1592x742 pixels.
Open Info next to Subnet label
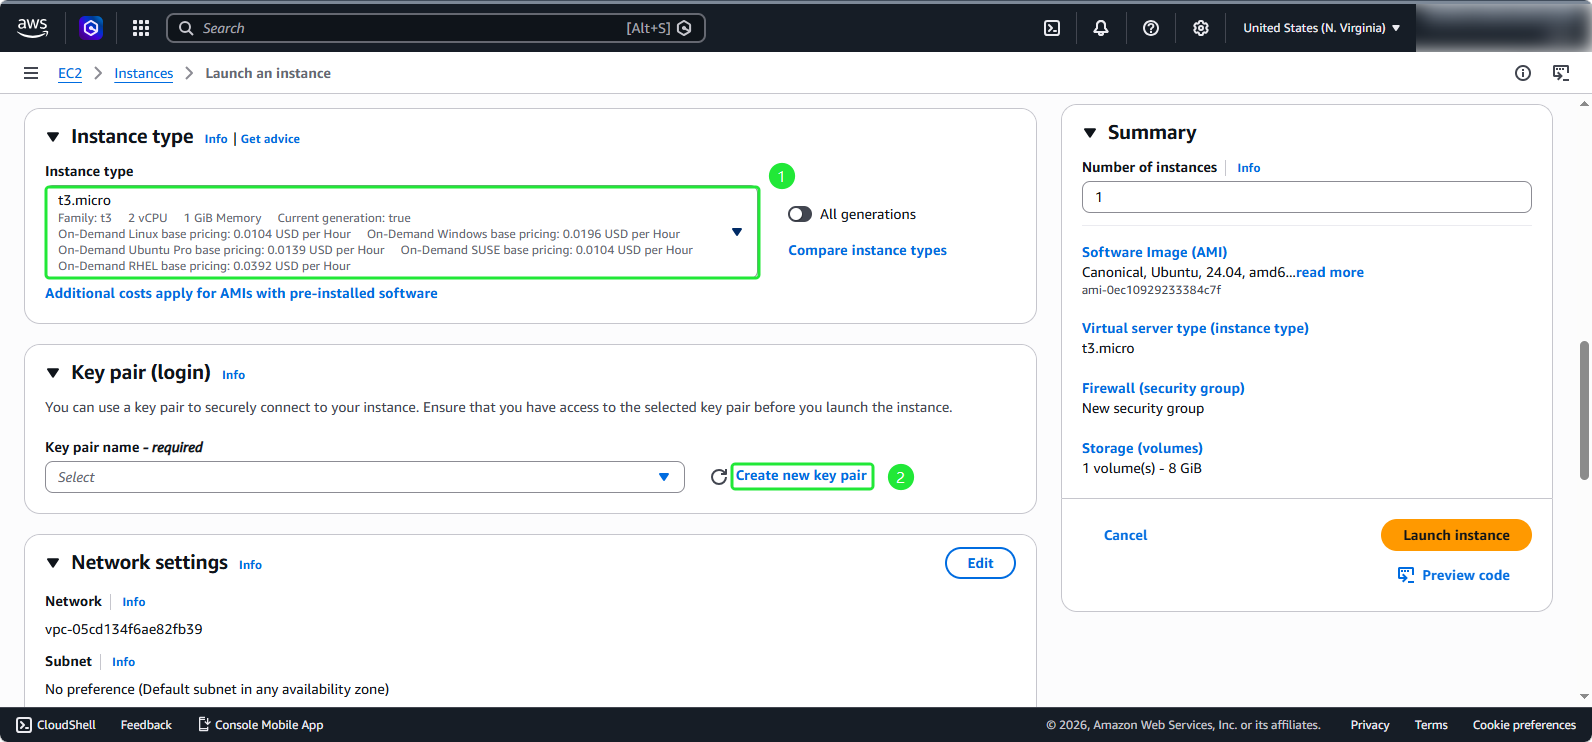[123, 662]
